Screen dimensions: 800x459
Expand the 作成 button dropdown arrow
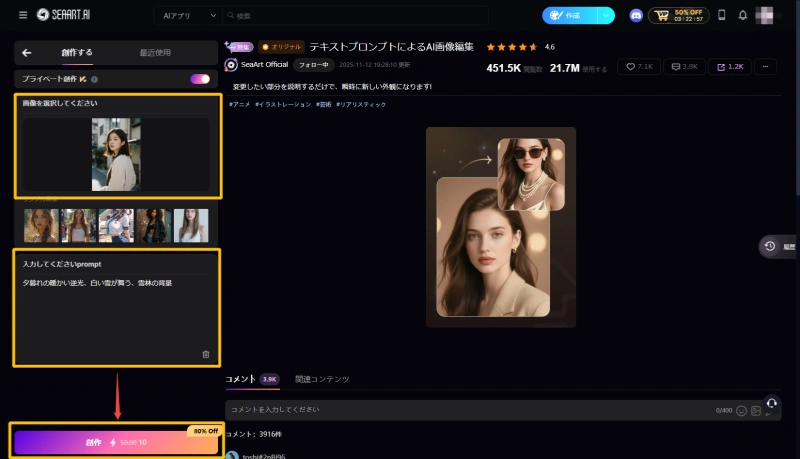click(x=606, y=16)
